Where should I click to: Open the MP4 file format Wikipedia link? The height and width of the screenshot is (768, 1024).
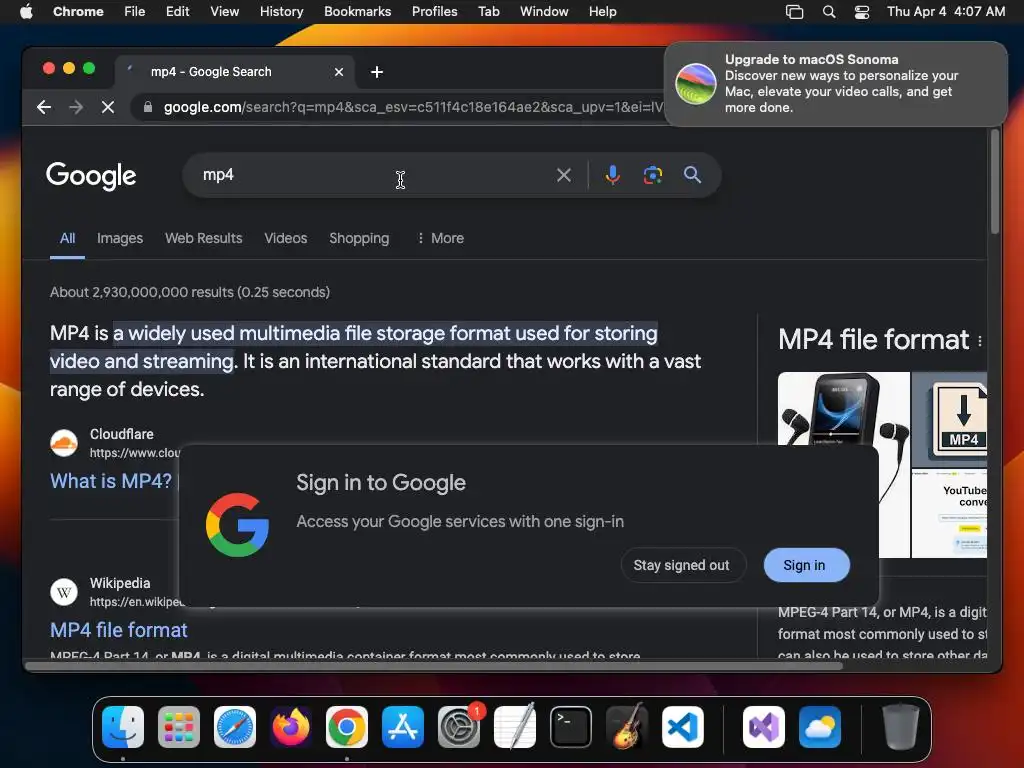(119, 630)
